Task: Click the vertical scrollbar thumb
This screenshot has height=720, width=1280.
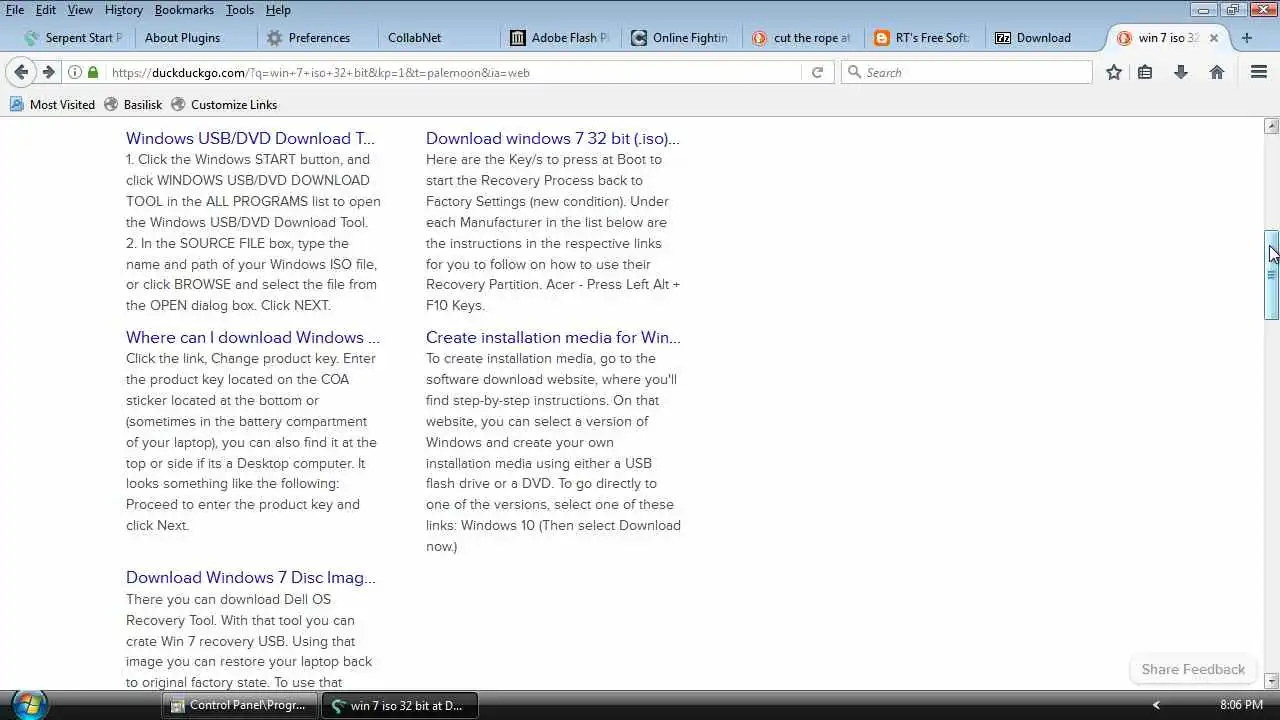Action: click(1272, 274)
